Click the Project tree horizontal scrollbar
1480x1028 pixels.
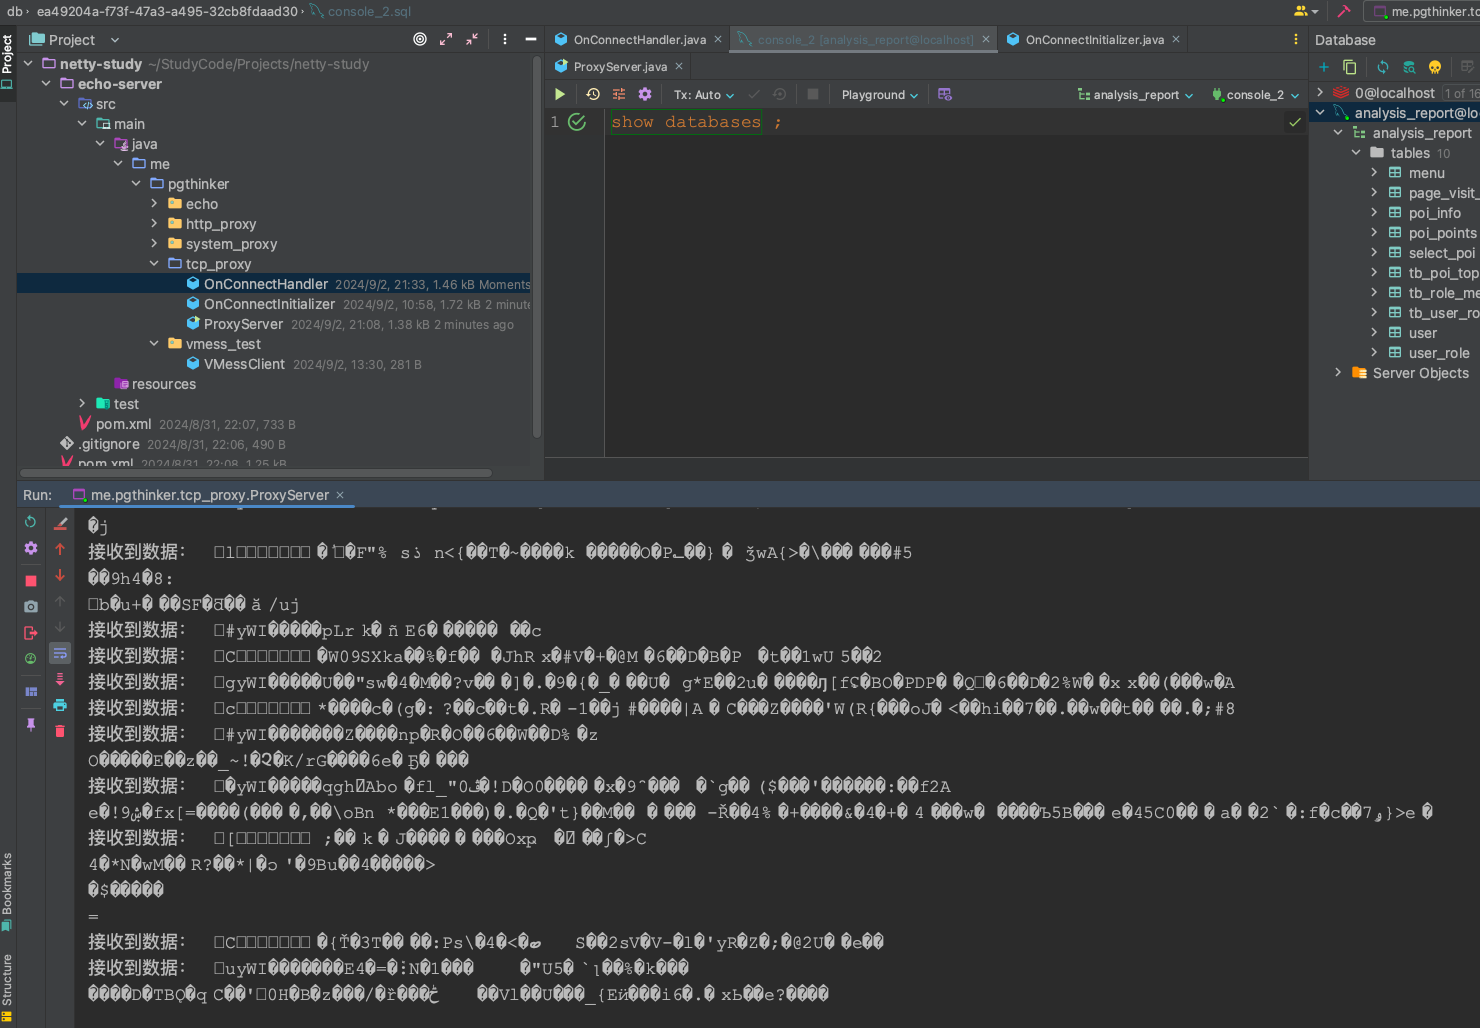click(x=257, y=473)
